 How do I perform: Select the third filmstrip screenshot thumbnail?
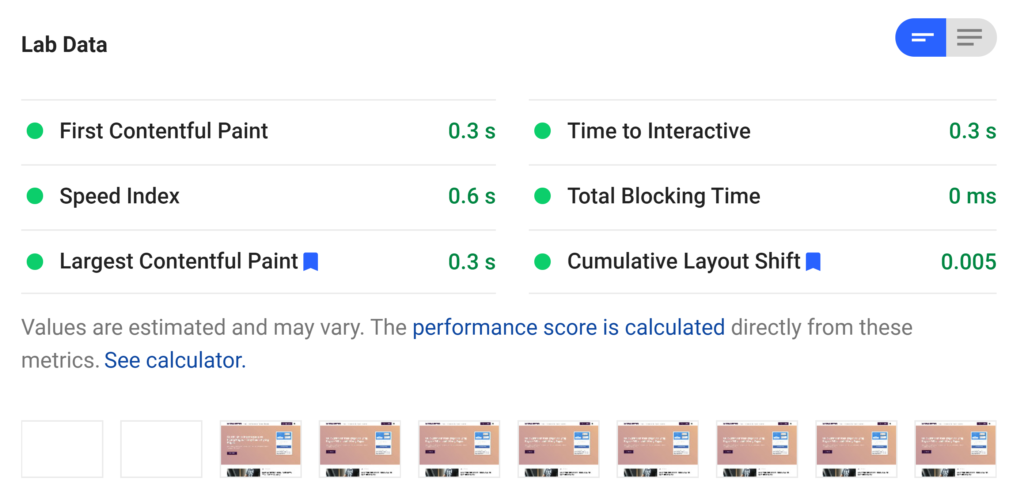point(260,449)
